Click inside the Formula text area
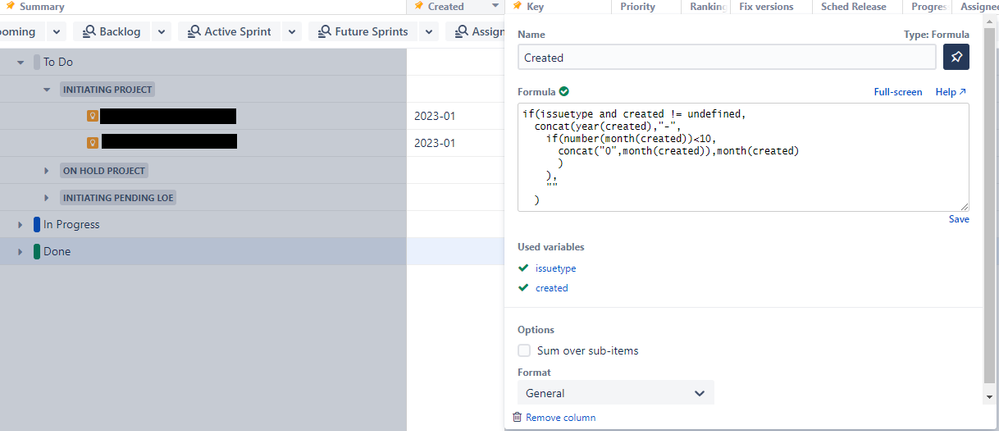999x431 pixels. coord(744,157)
